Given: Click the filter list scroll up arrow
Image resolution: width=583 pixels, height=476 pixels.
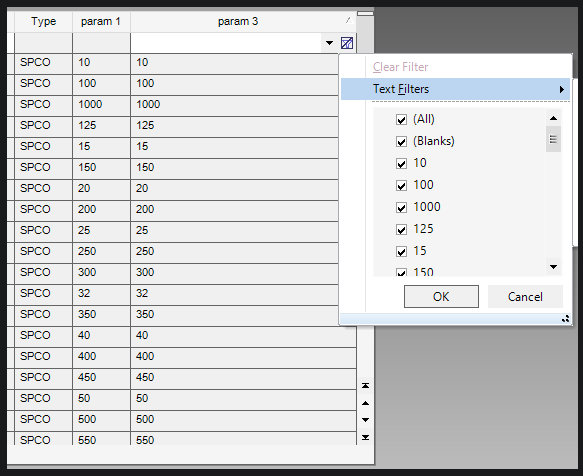Looking at the screenshot, I should (553, 118).
